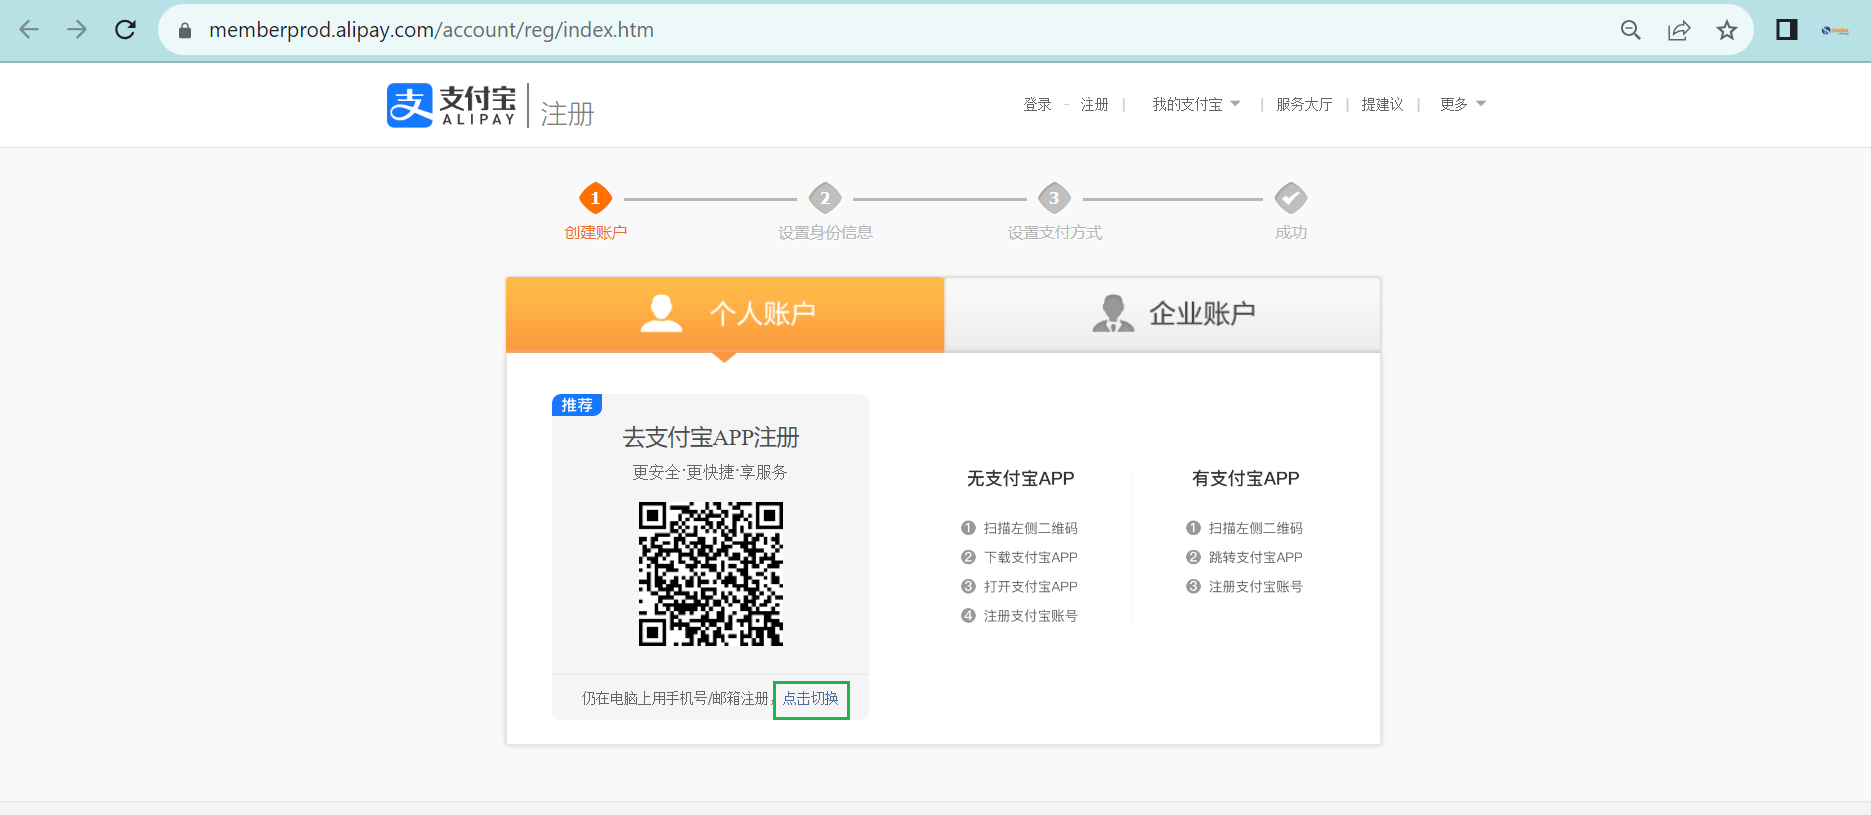Click the 企业账户 businessman icon

(x=1113, y=313)
